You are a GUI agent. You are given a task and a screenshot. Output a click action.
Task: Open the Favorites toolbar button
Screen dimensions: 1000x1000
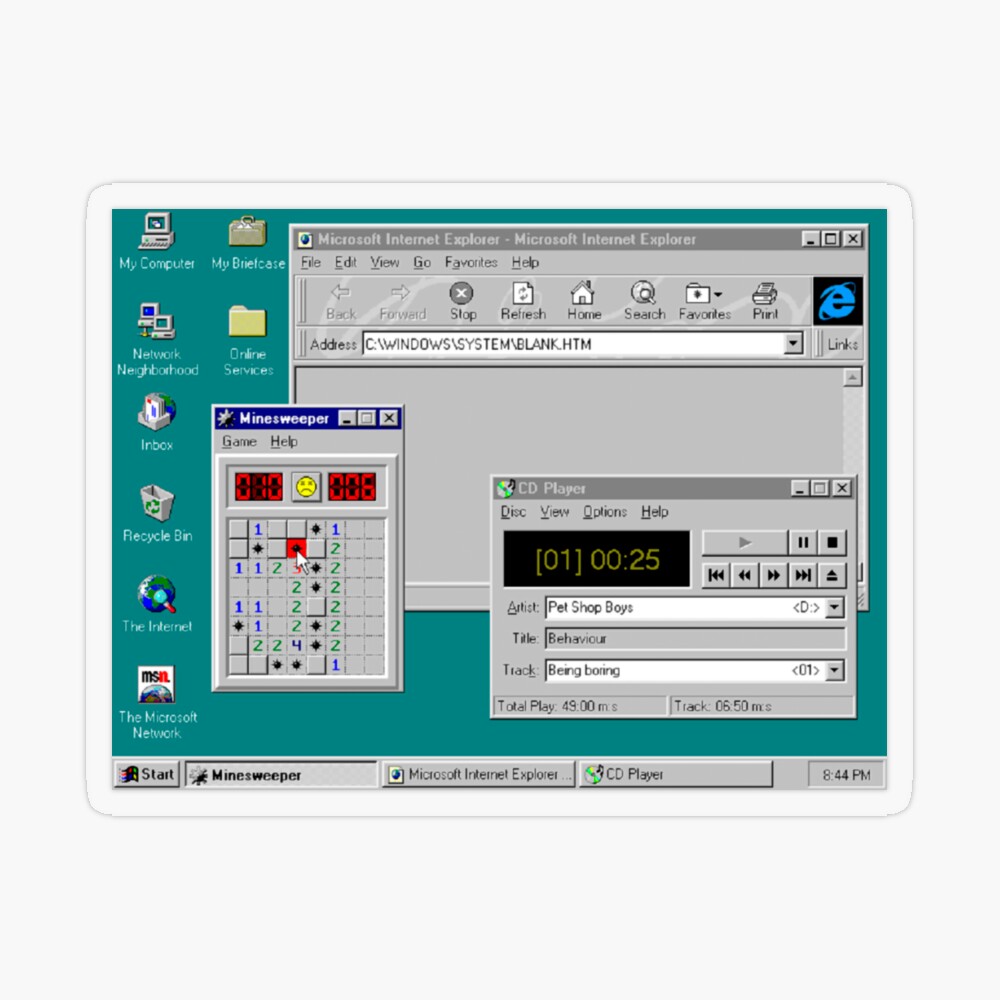(x=704, y=302)
